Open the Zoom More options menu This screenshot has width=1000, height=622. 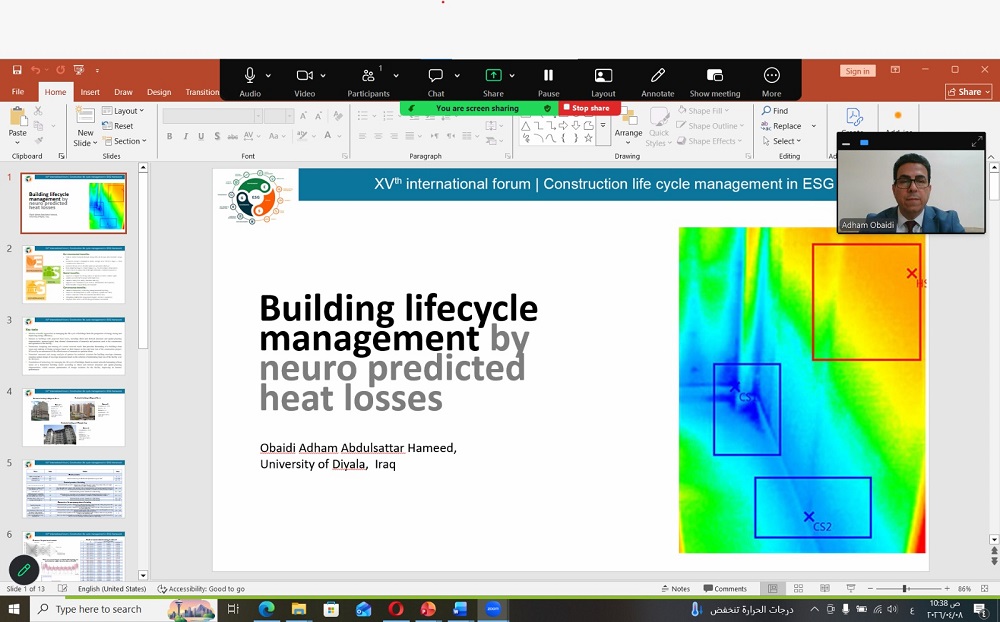[x=771, y=76]
